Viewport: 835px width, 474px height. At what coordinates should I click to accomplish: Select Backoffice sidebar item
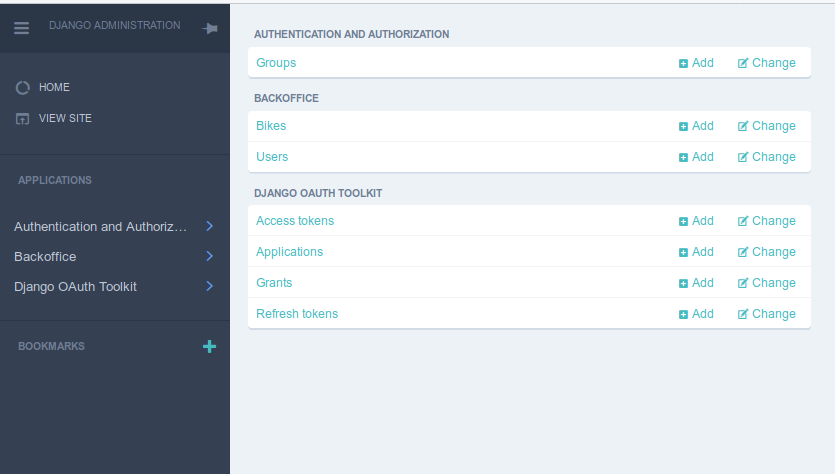tap(45, 257)
